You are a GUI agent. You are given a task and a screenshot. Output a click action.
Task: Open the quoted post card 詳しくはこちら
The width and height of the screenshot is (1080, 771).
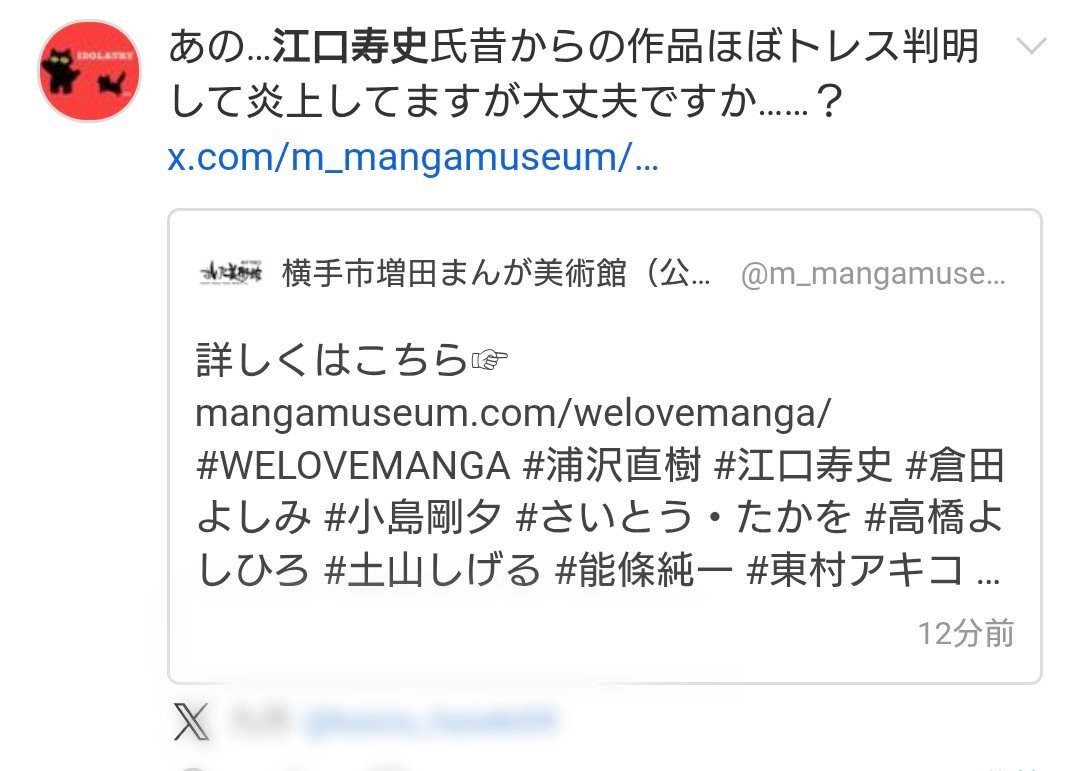[x=605, y=446]
